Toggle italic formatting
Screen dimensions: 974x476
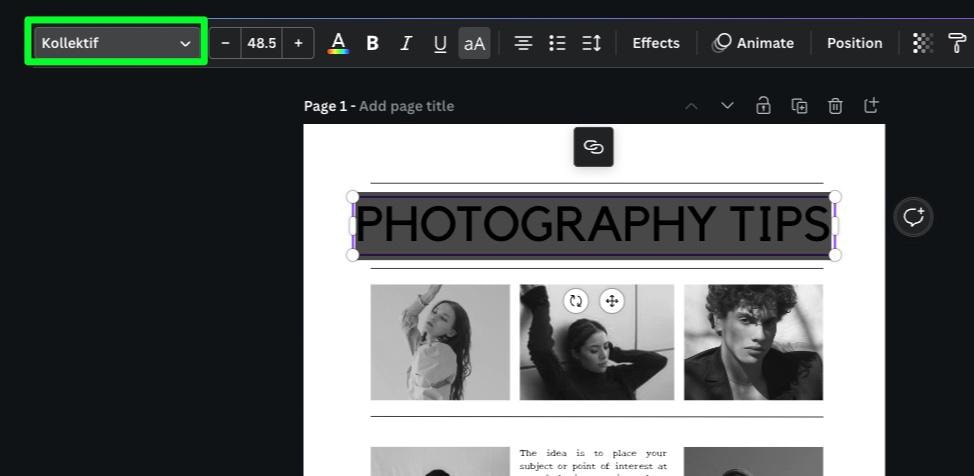(x=406, y=43)
